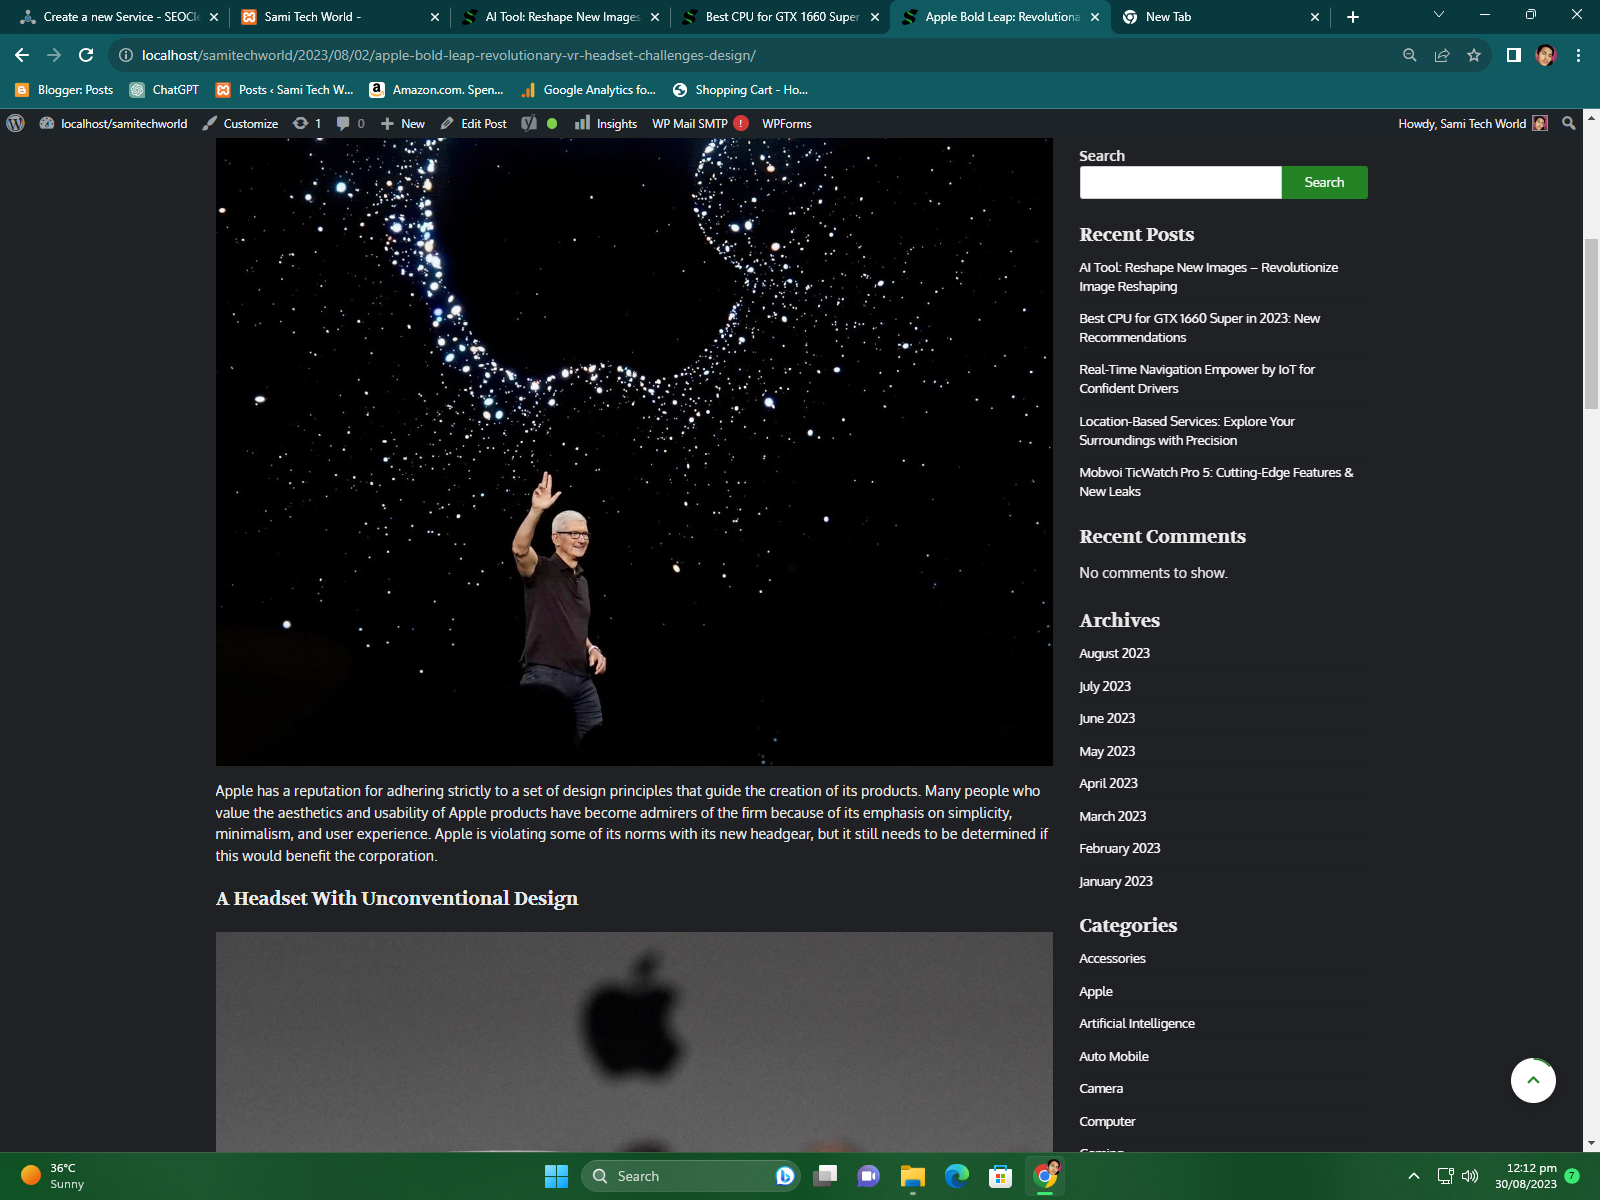This screenshot has width=1600, height=1200.
Task: Open the comments bubble in admin bar
Action: (x=349, y=123)
